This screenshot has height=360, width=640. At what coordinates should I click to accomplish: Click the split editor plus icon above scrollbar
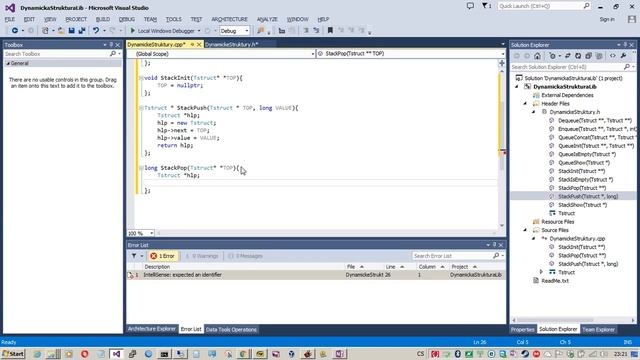502,63
